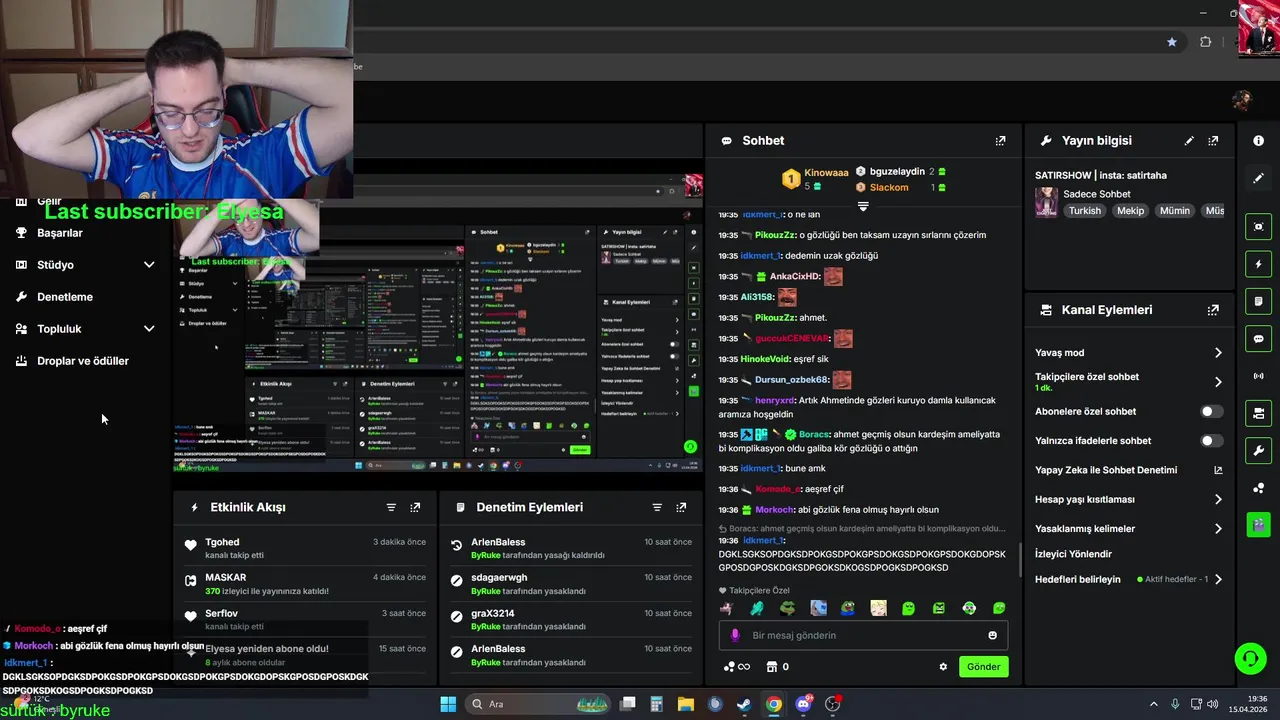1280x720 pixels.
Task: Click İzleyici Yönlendir option
Action: click(x=1074, y=554)
